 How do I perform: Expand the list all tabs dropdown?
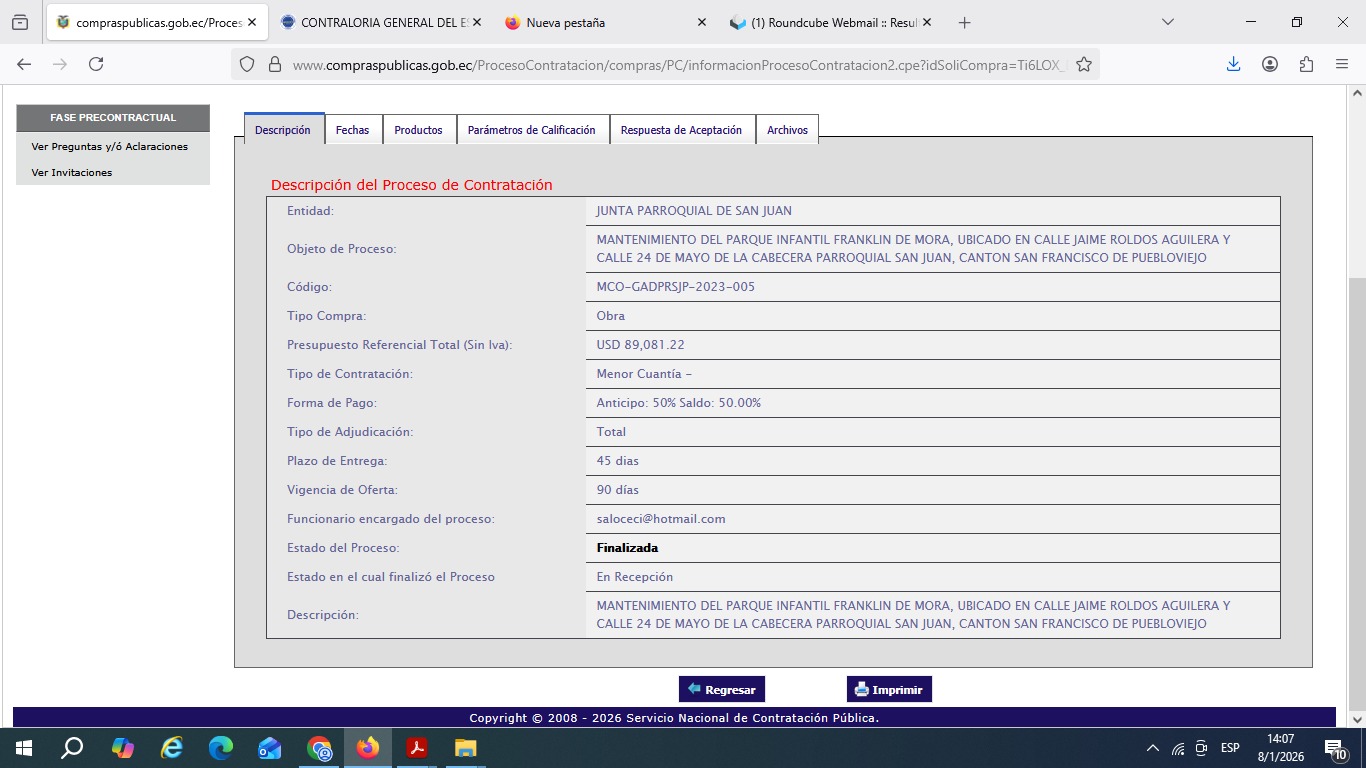pos(1168,22)
